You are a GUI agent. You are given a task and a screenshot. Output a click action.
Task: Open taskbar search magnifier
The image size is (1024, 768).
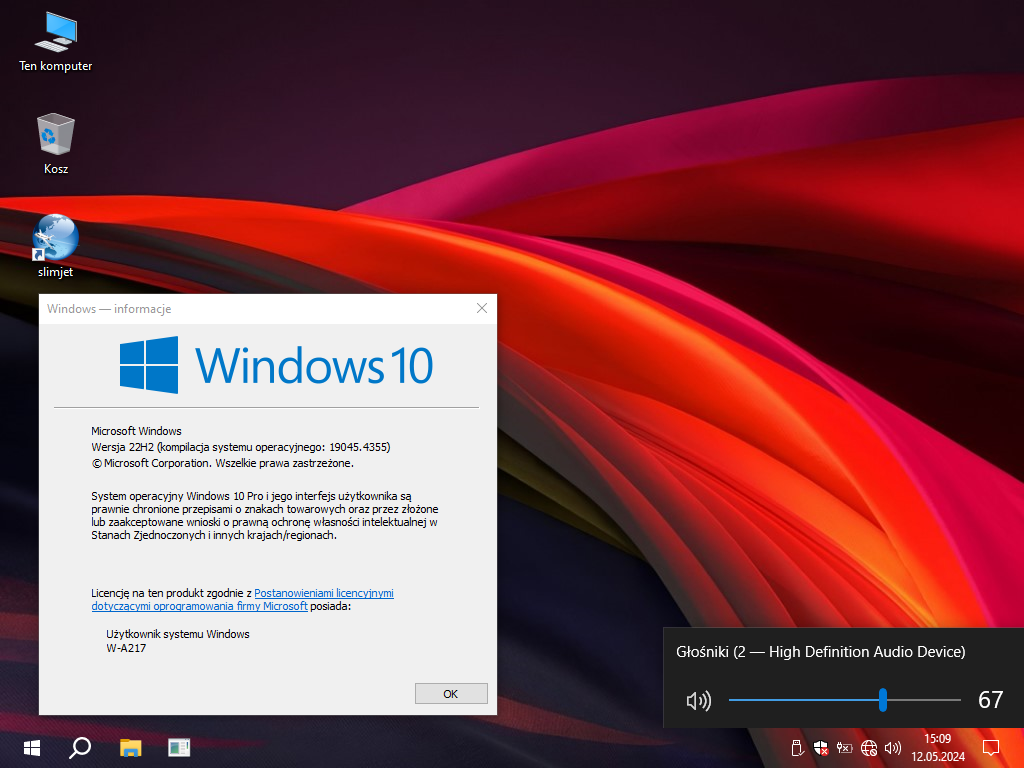pyautogui.click(x=81, y=747)
